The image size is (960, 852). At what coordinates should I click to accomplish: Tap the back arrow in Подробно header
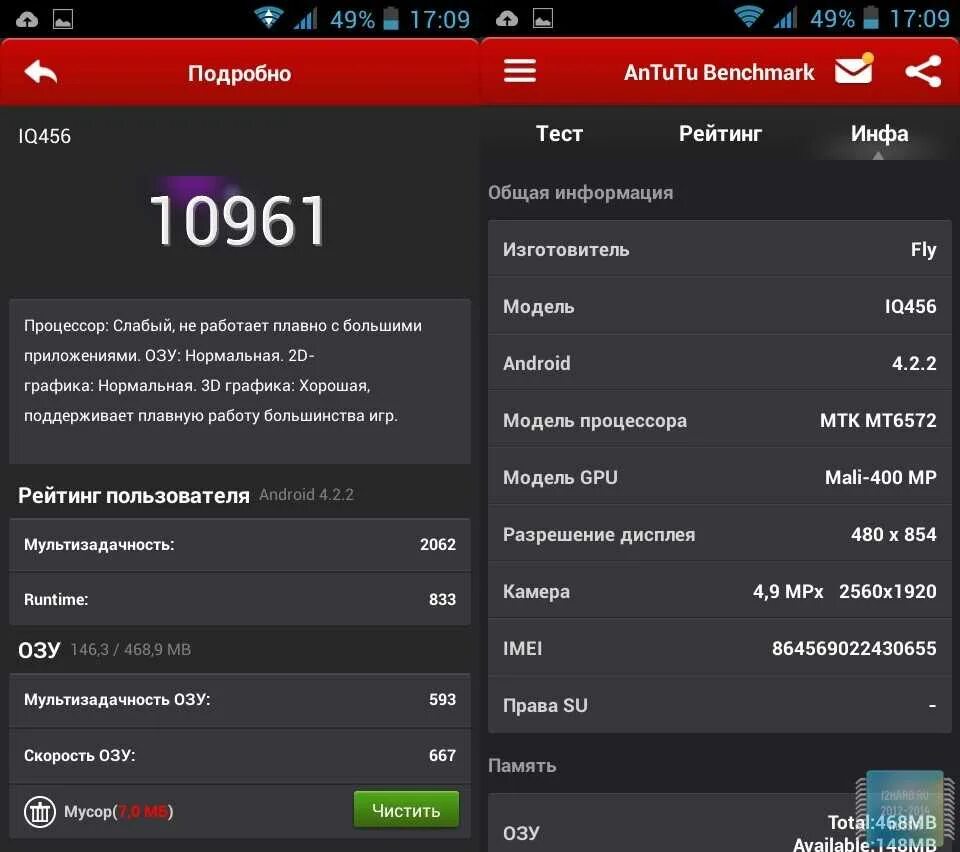(41, 72)
